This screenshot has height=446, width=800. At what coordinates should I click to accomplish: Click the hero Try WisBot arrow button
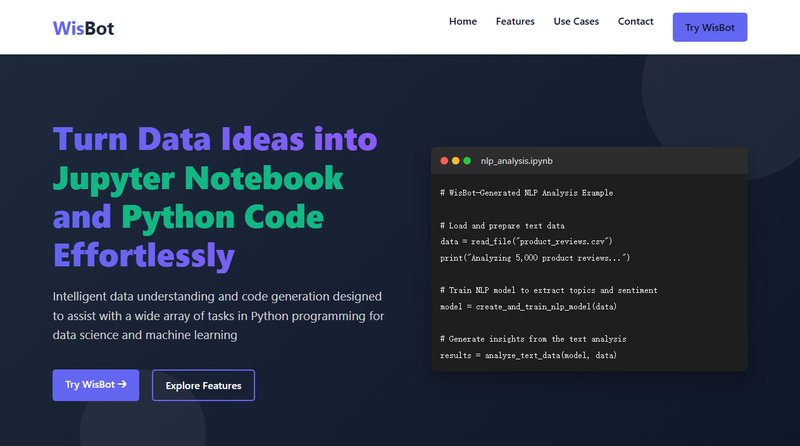(96, 385)
